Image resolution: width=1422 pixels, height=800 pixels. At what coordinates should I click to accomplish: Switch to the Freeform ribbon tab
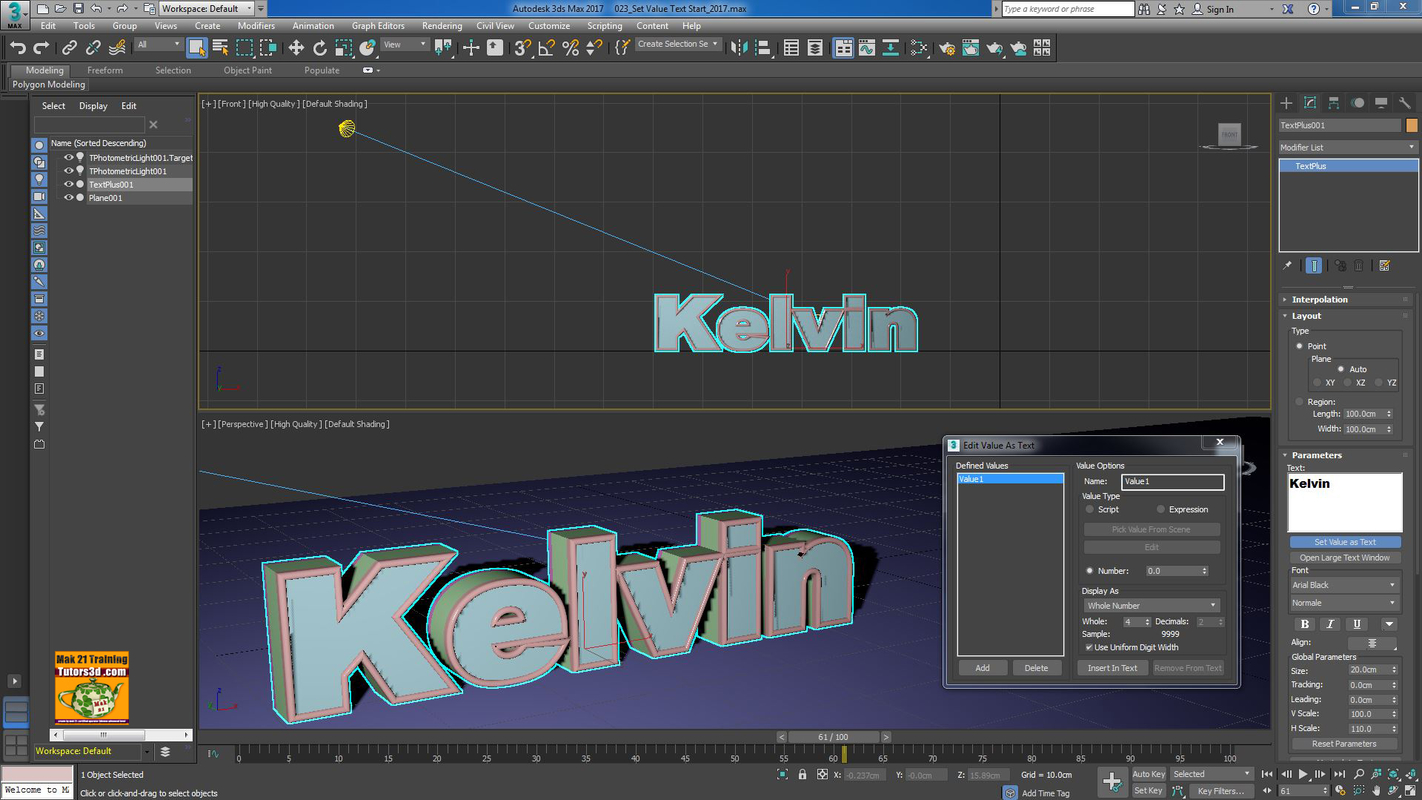tap(105, 71)
